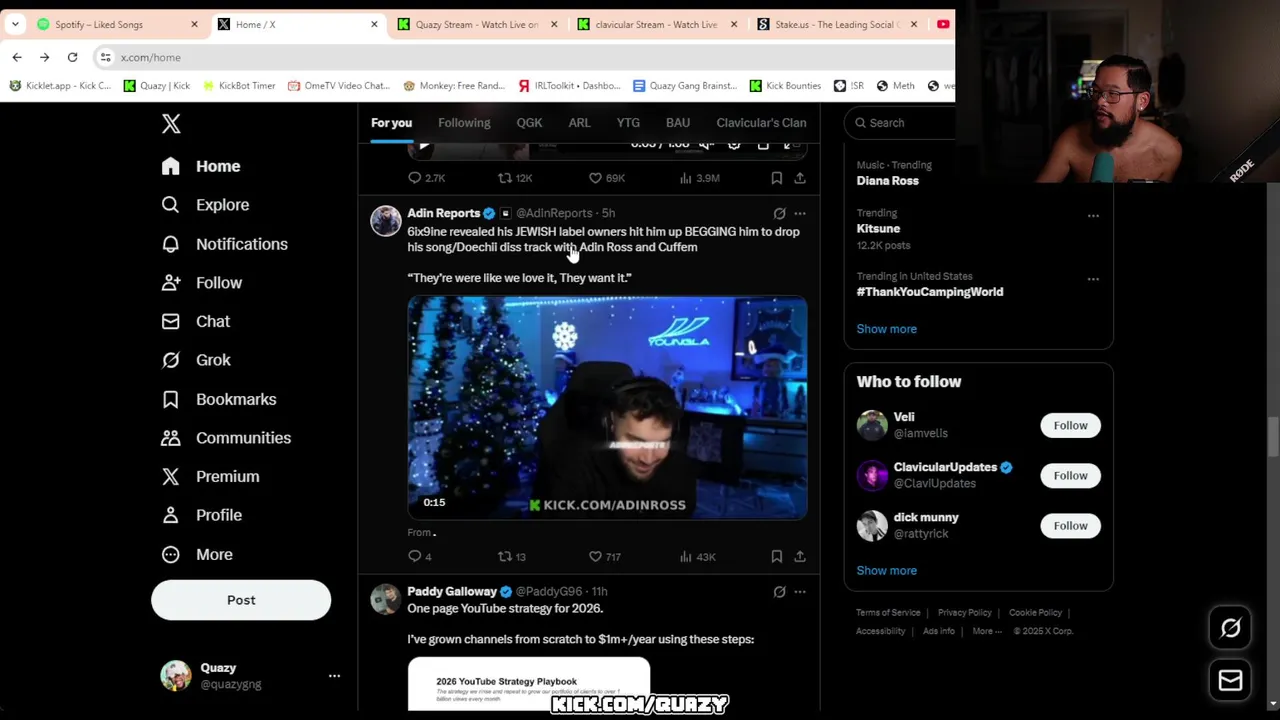Share the top post above Adin Reports

[800, 178]
